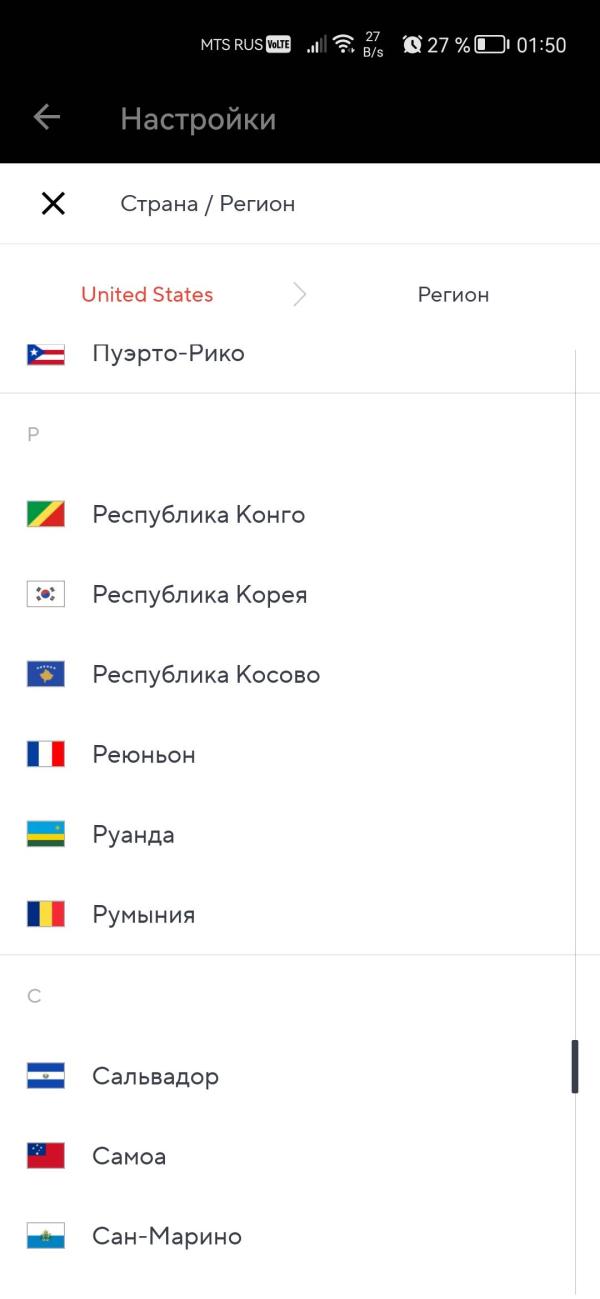Tap the back arrow next to Настройки
This screenshot has width=600, height=1299.
point(47,118)
